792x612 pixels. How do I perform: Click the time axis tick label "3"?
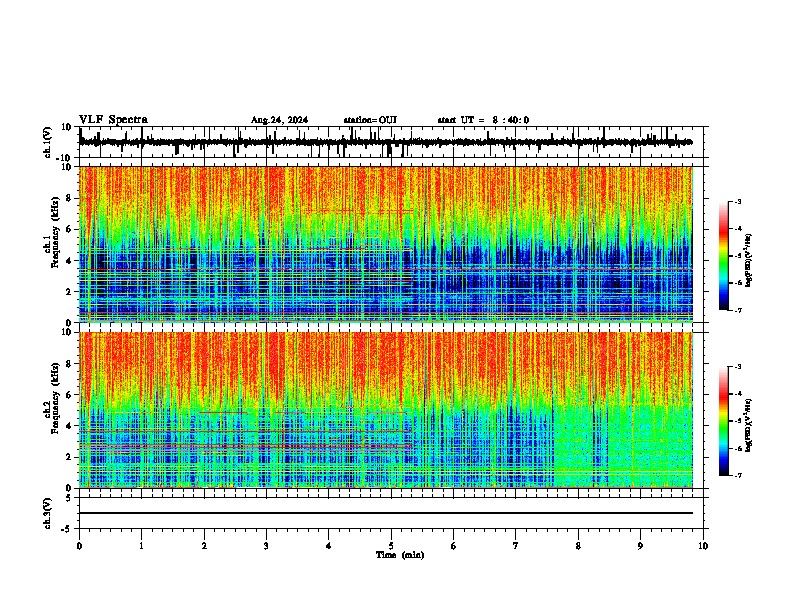(266, 546)
